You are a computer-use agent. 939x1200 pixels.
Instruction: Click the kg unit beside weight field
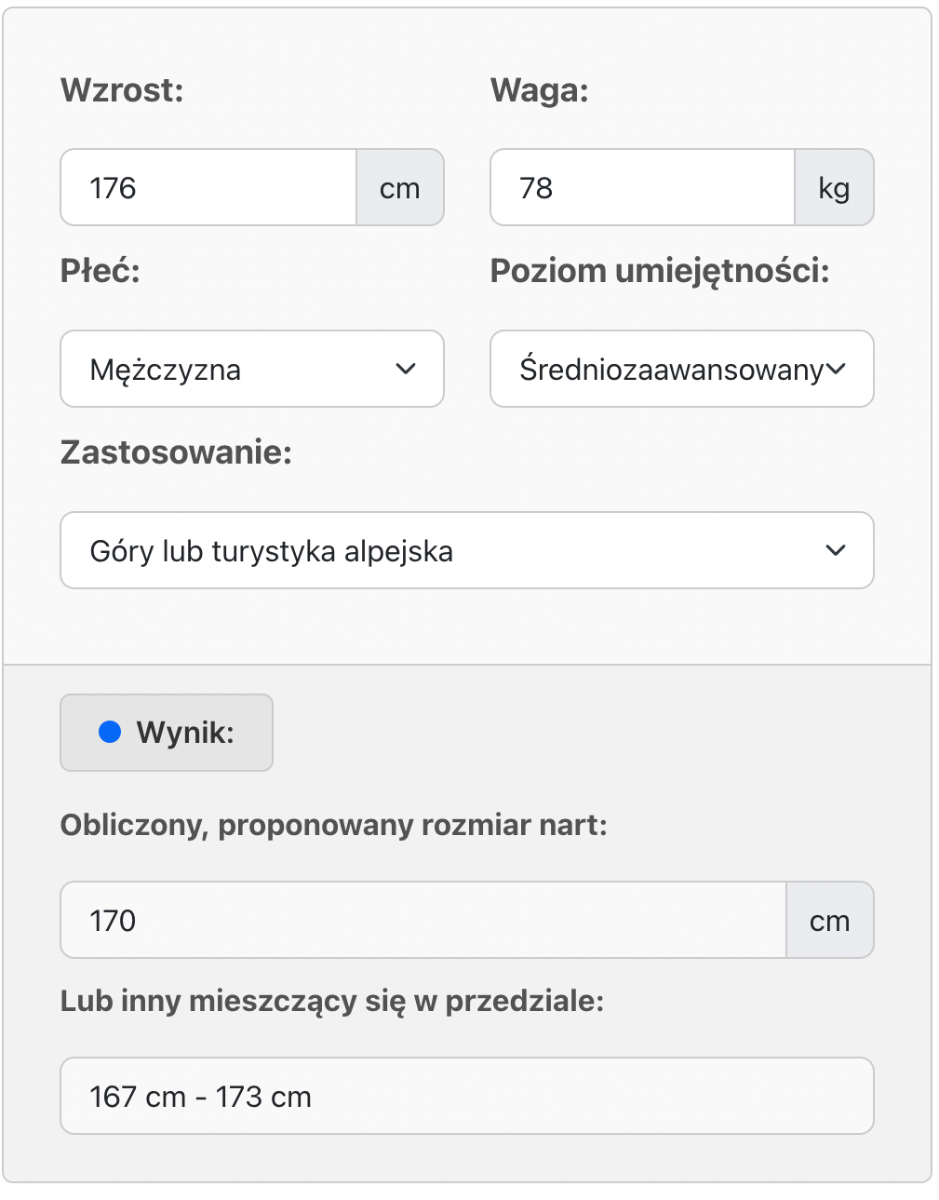pos(834,188)
